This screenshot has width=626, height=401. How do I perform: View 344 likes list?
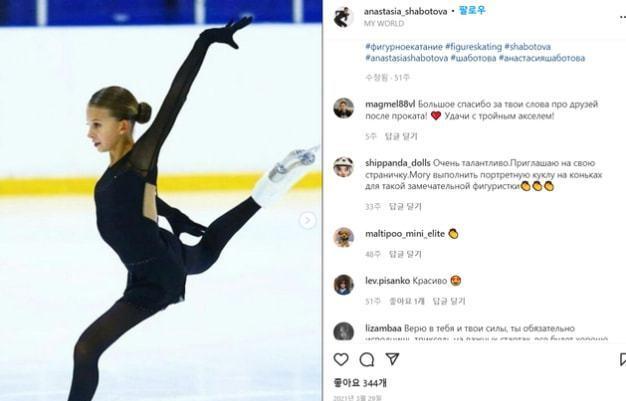tap(360, 383)
